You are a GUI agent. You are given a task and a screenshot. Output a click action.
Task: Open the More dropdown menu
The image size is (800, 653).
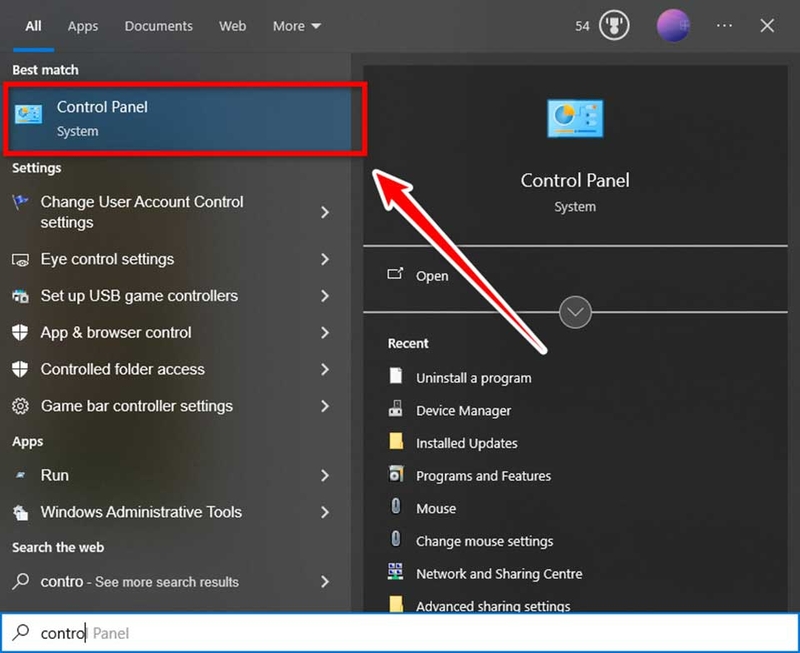[x=296, y=26]
